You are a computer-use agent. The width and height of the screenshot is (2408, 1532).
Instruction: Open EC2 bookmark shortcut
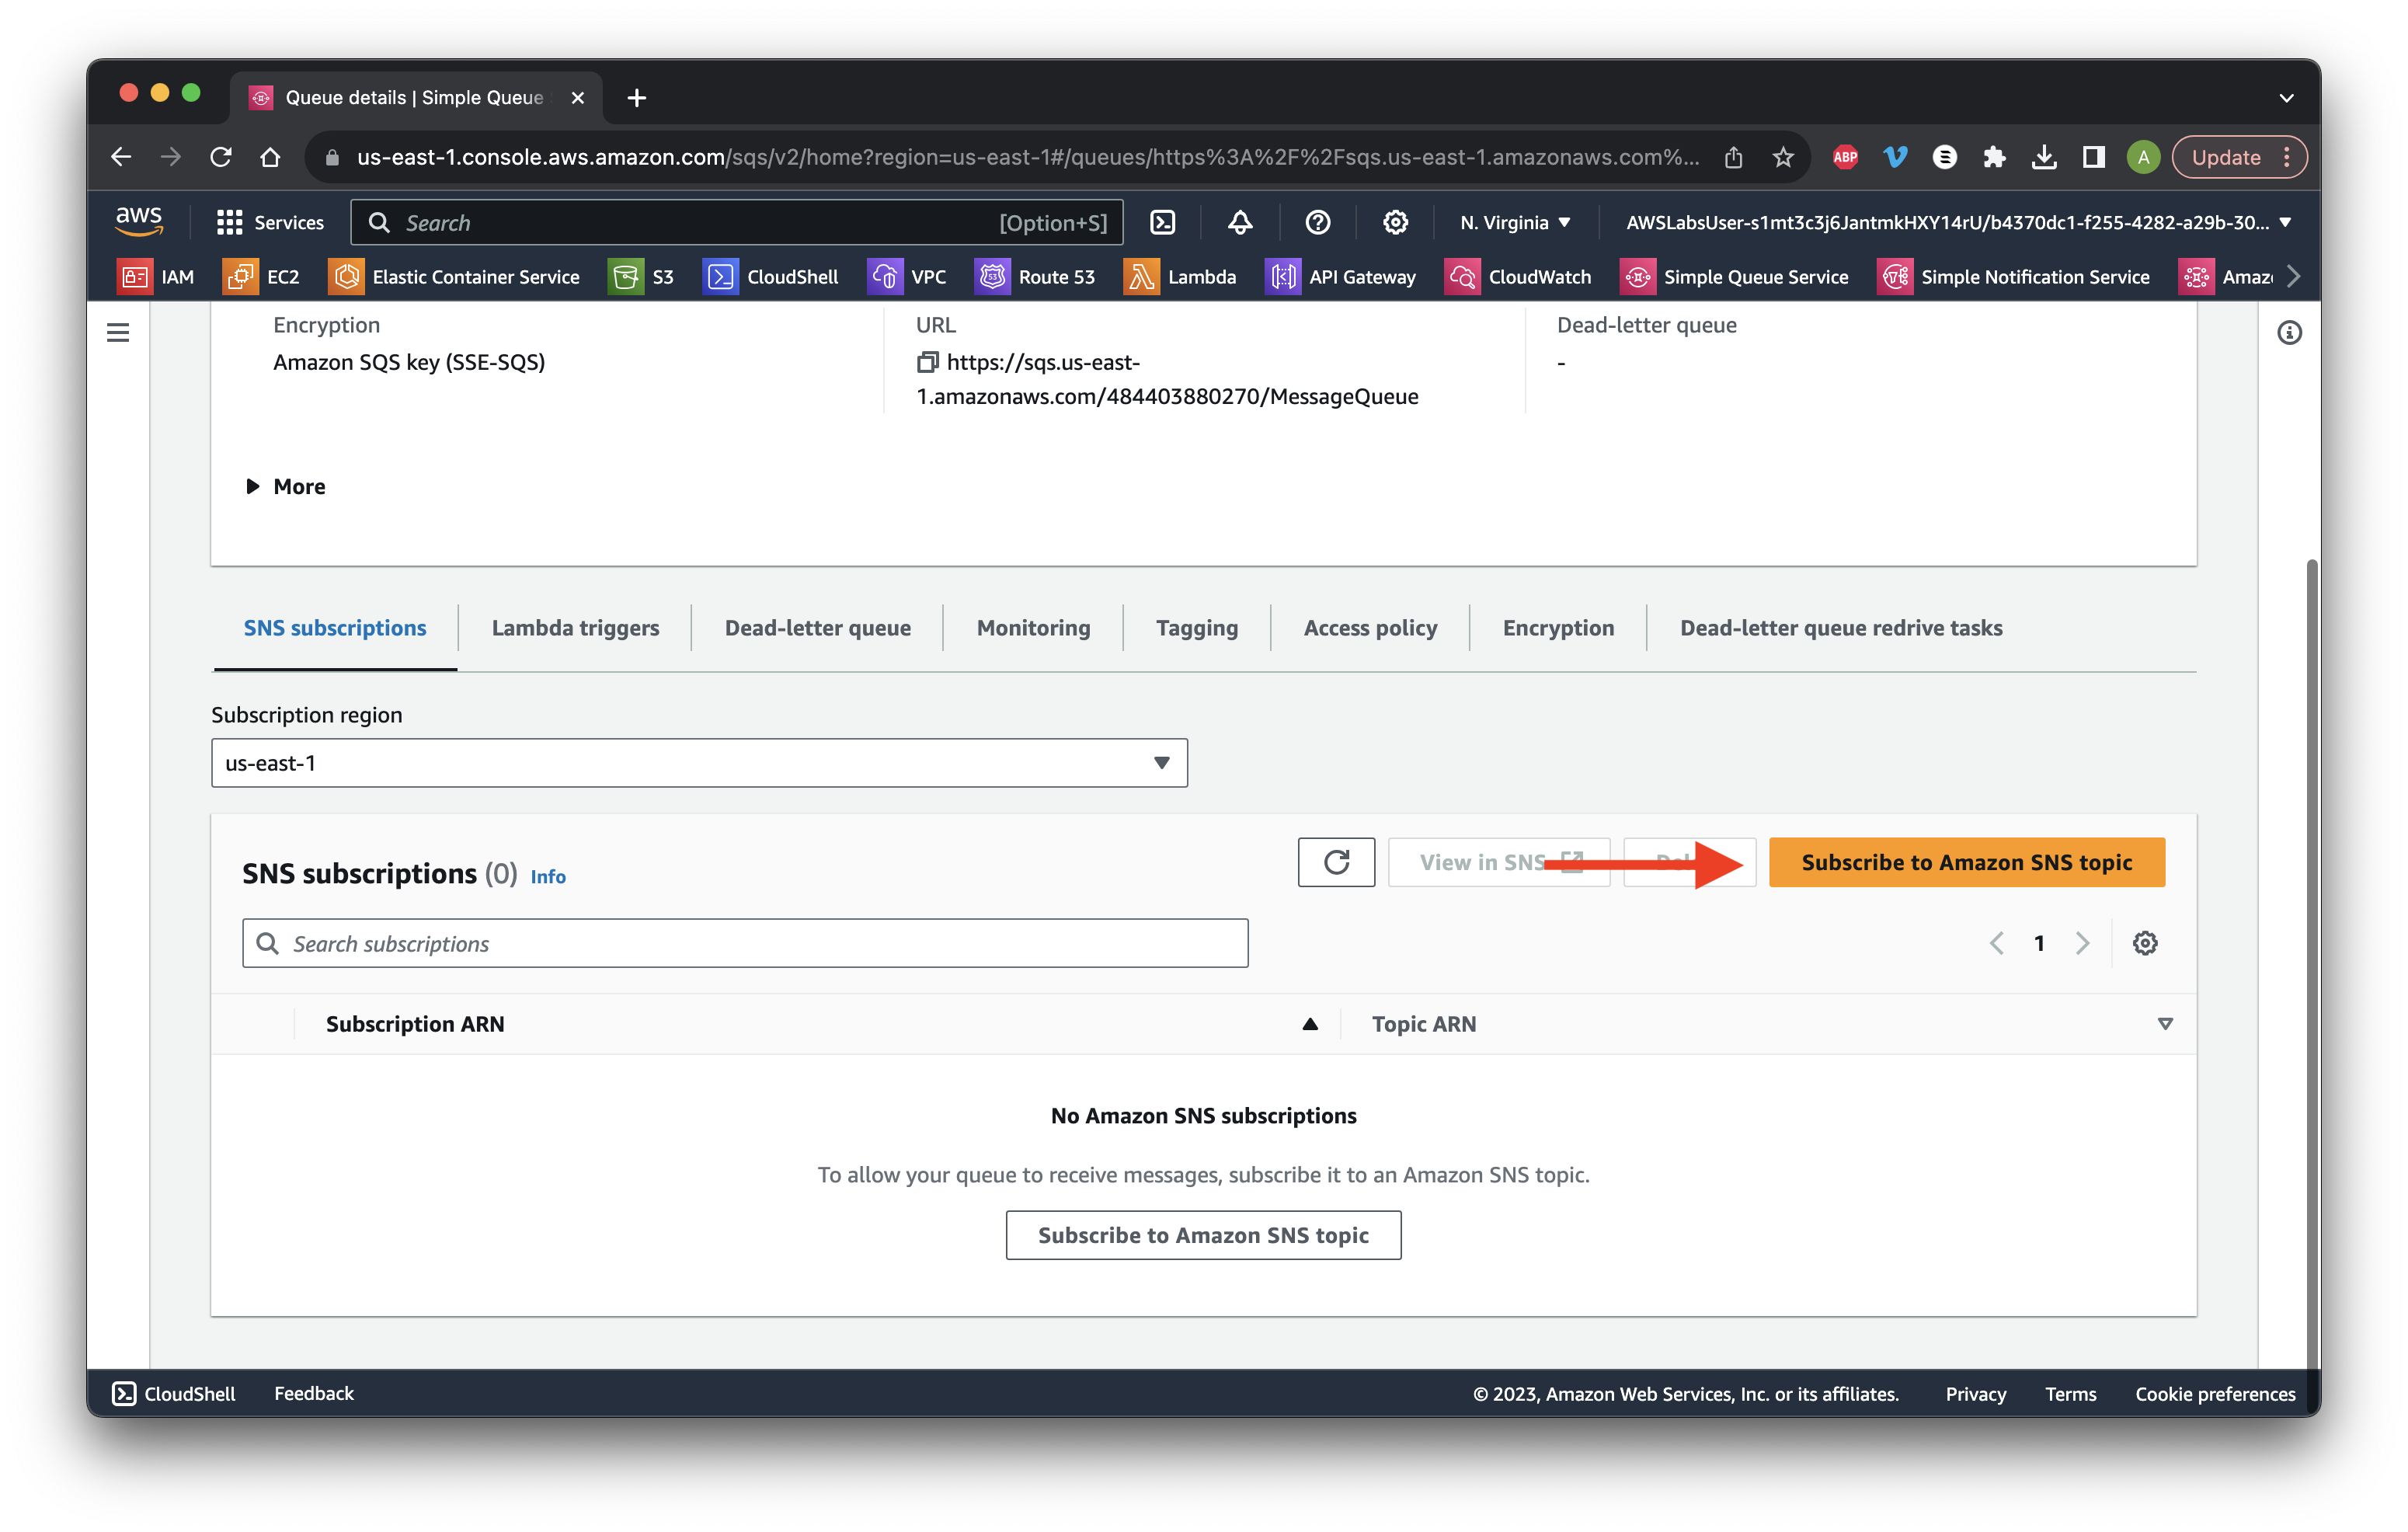261,277
